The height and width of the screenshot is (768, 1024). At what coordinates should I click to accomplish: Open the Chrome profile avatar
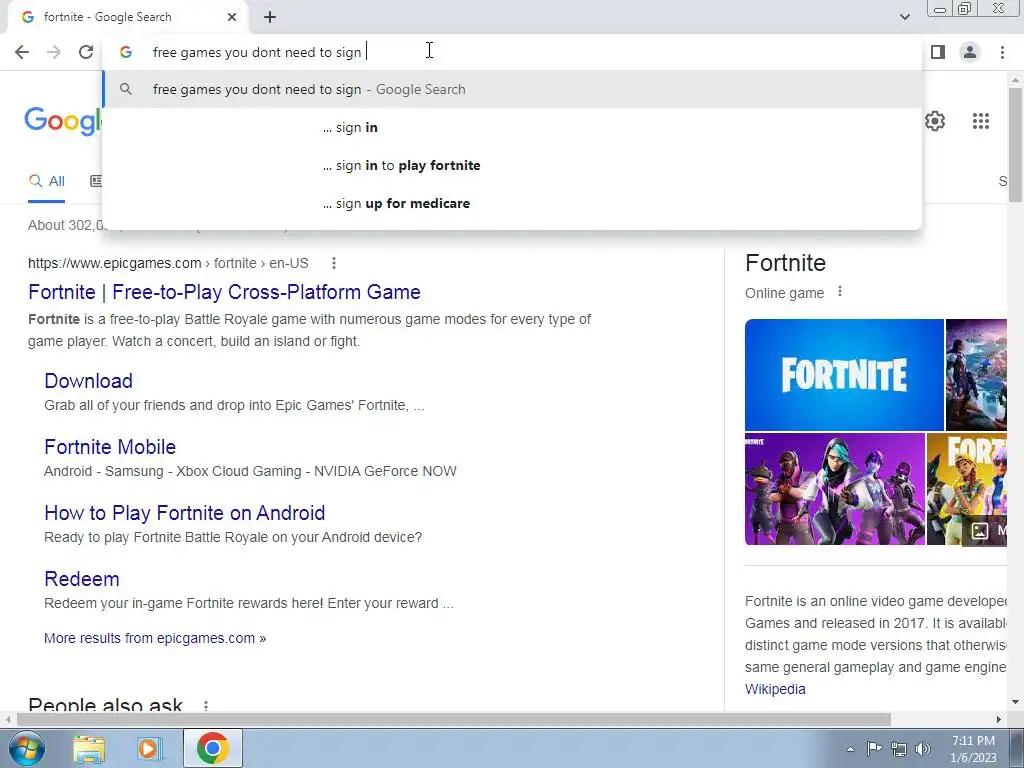(x=970, y=52)
